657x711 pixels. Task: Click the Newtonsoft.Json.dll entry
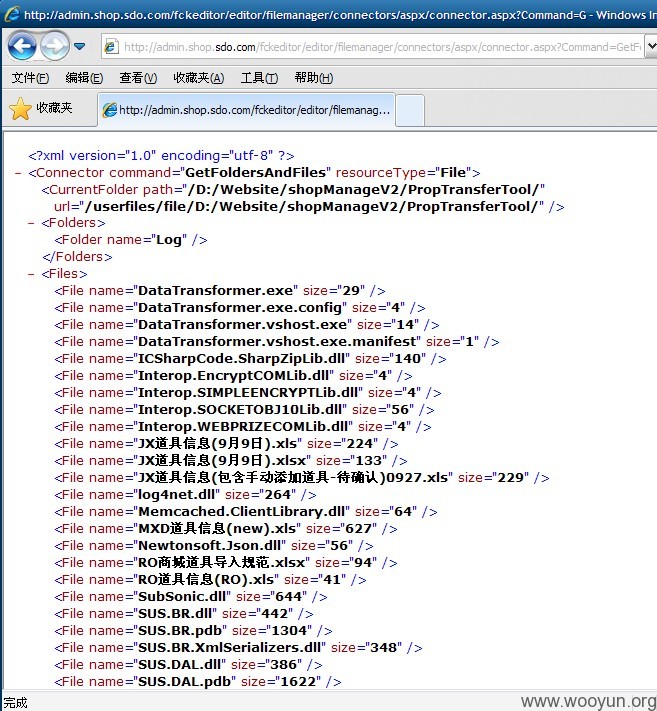coord(214,545)
